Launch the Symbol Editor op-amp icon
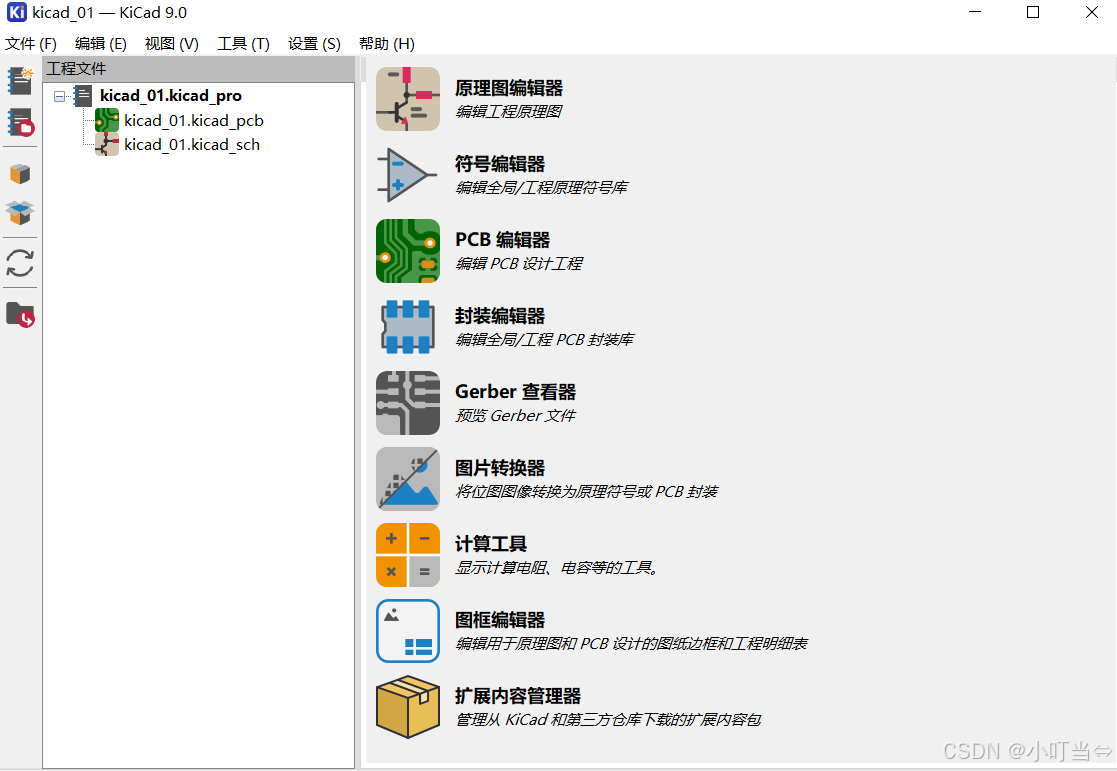1117x771 pixels. [407, 175]
